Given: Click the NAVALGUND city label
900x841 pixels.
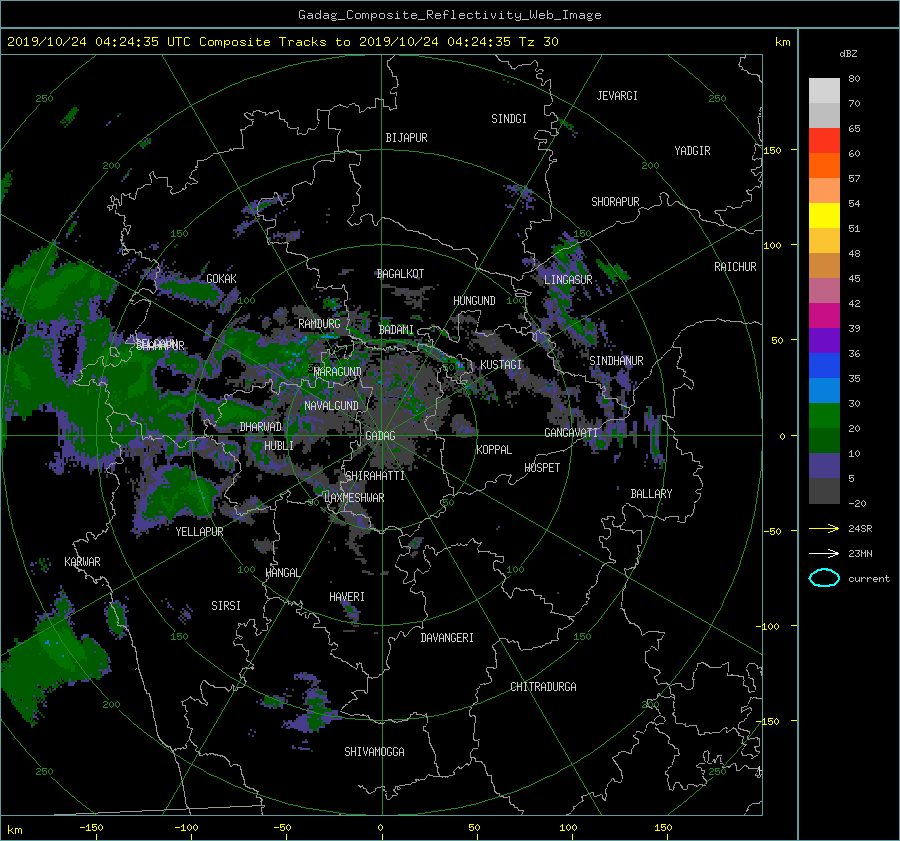Looking at the screenshot, I should coord(331,406).
